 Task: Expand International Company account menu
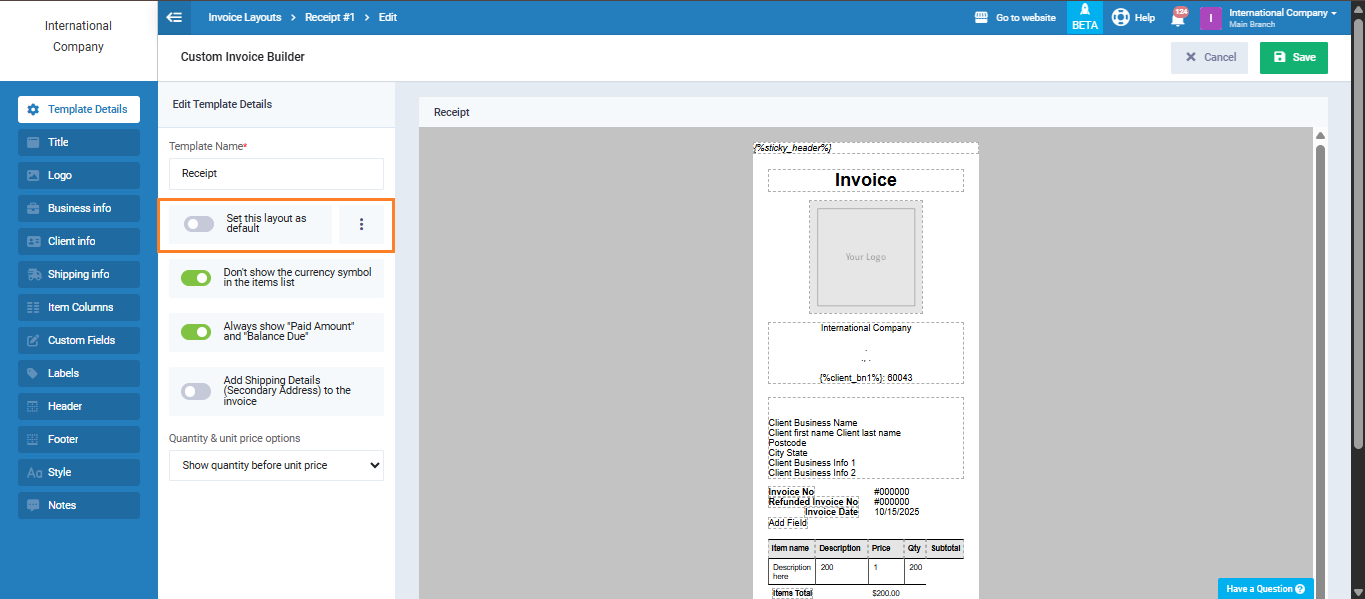point(1282,17)
